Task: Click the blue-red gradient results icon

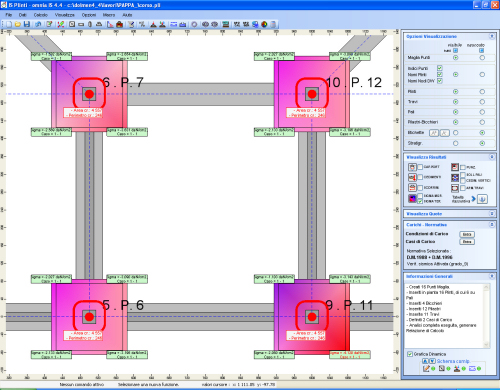Action: click(412, 198)
